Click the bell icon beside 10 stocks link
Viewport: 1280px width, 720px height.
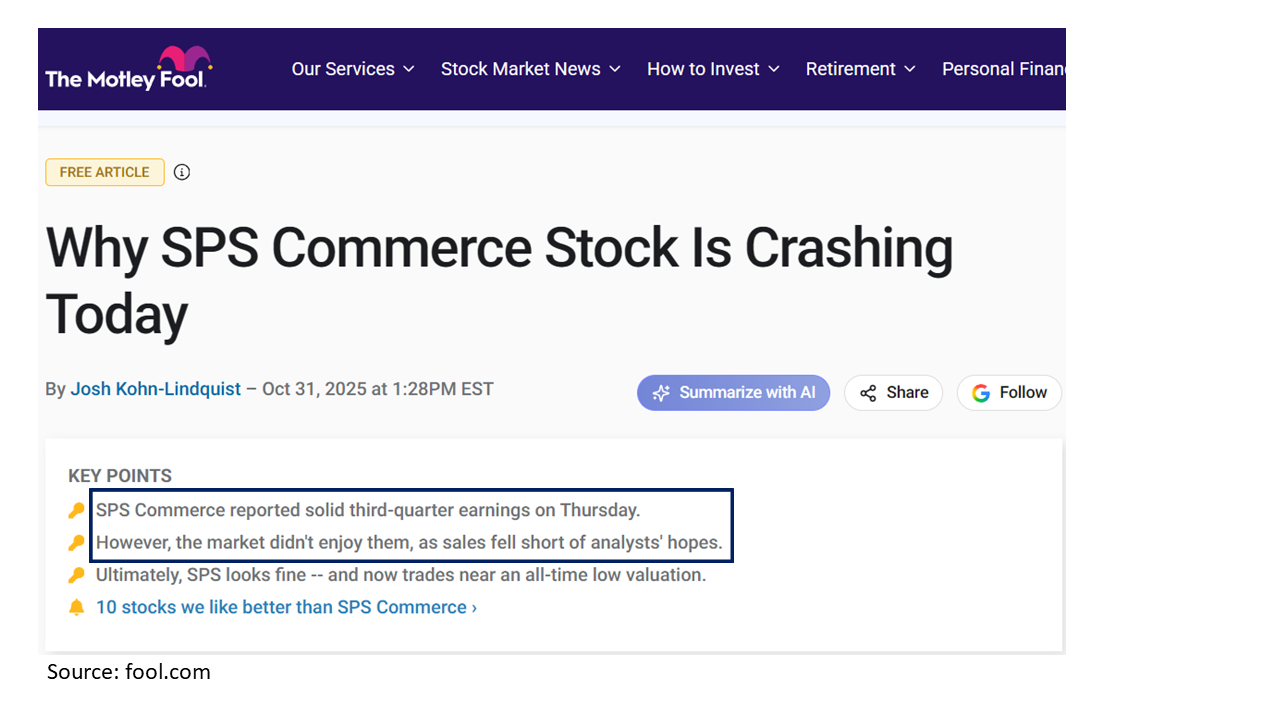click(77, 607)
